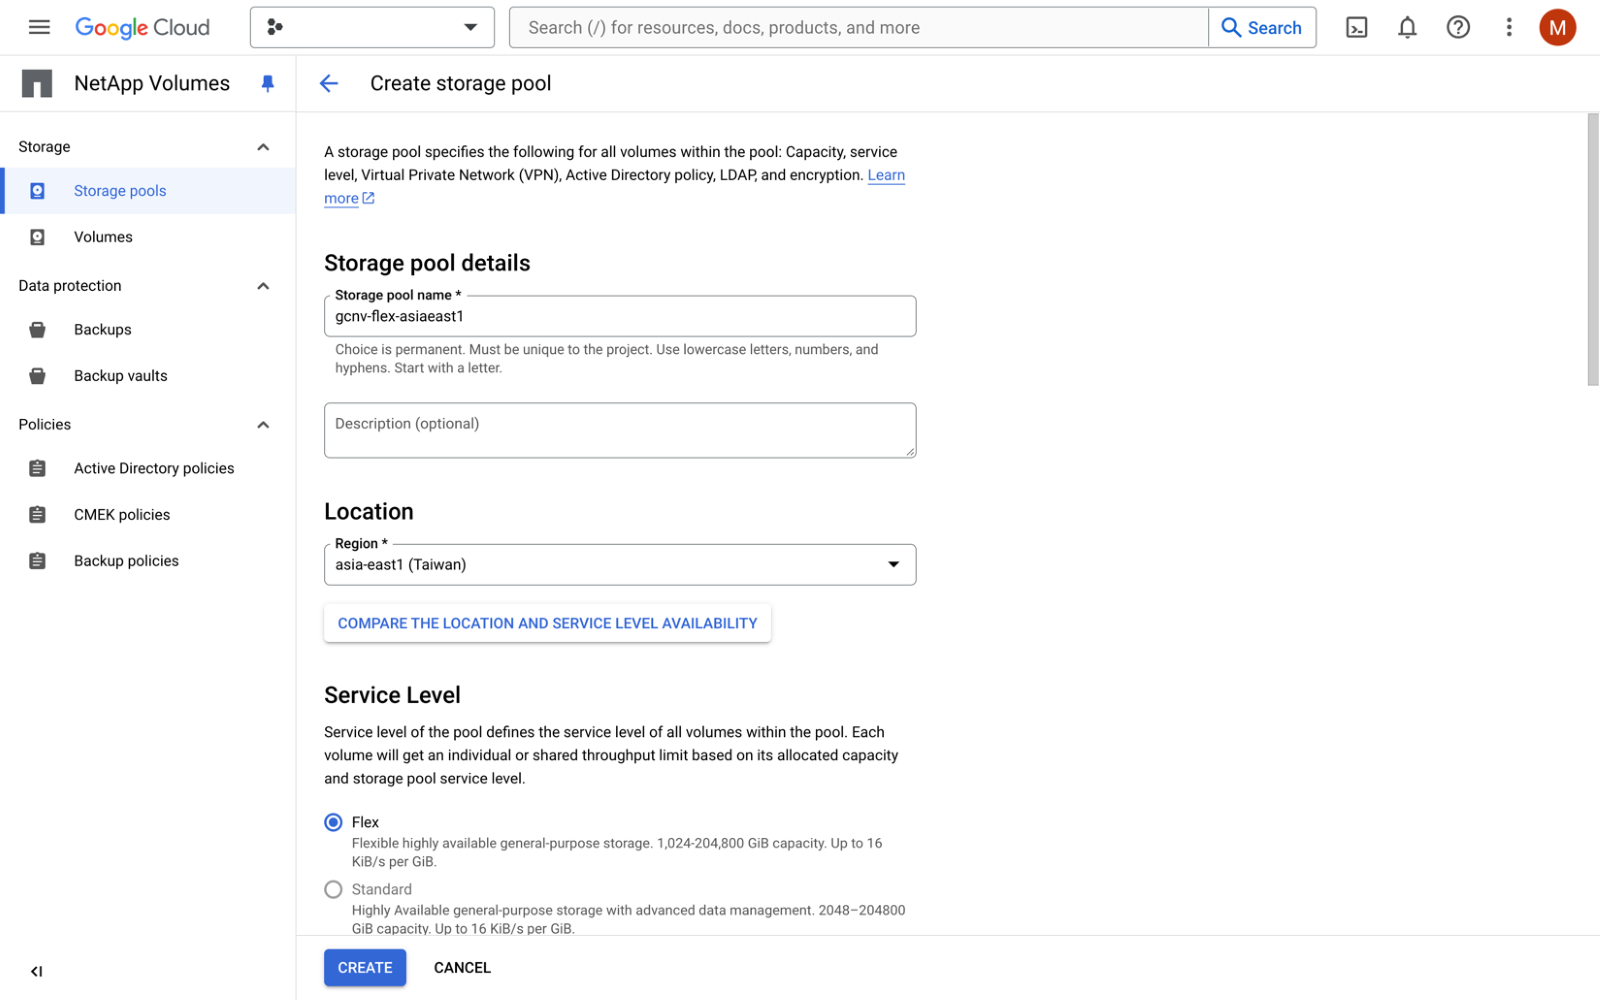Viewport: 1600px width, 1000px height.
Task: Open the main navigation hamburger menu
Action: click(x=39, y=27)
